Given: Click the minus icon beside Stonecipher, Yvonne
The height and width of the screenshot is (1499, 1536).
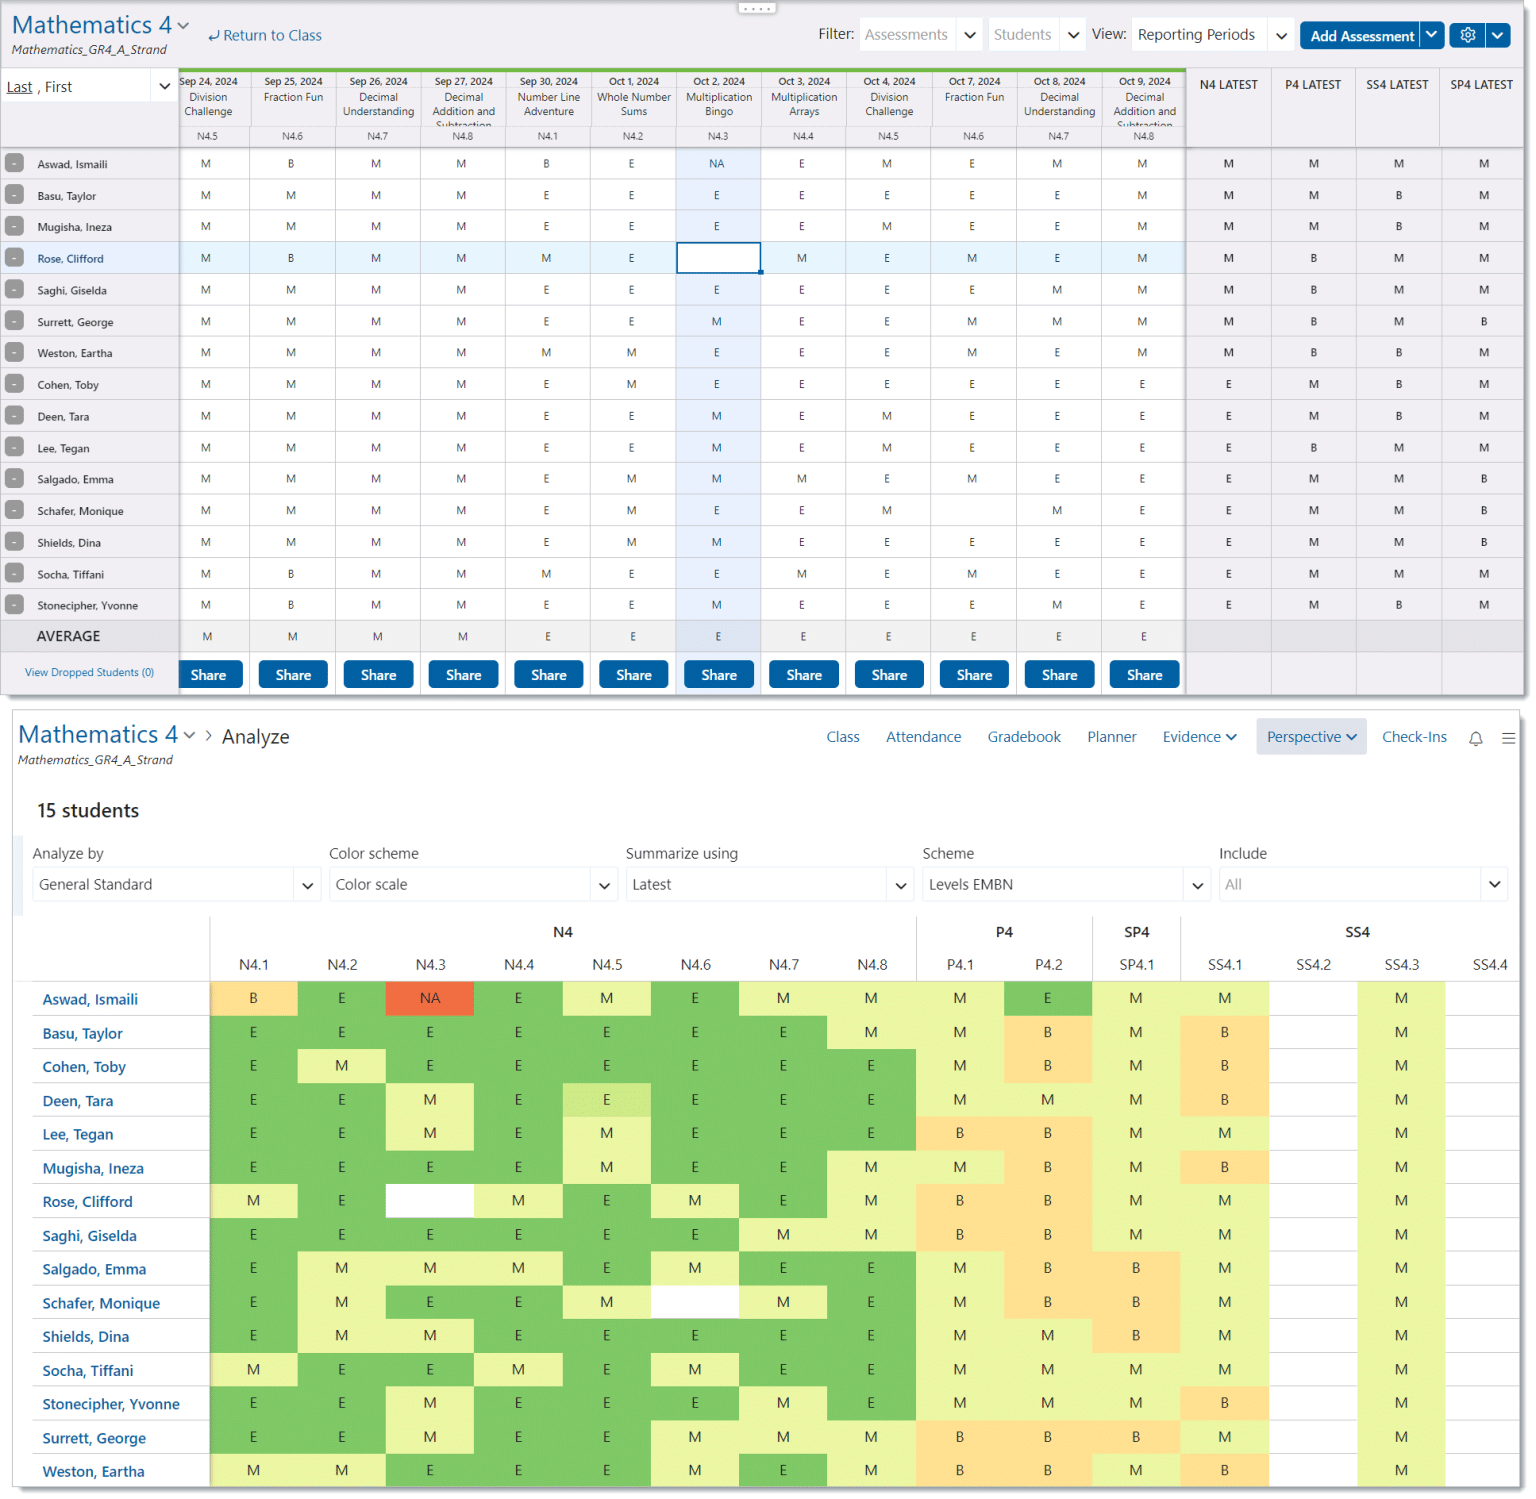Looking at the screenshot, I should click(14, 605).
